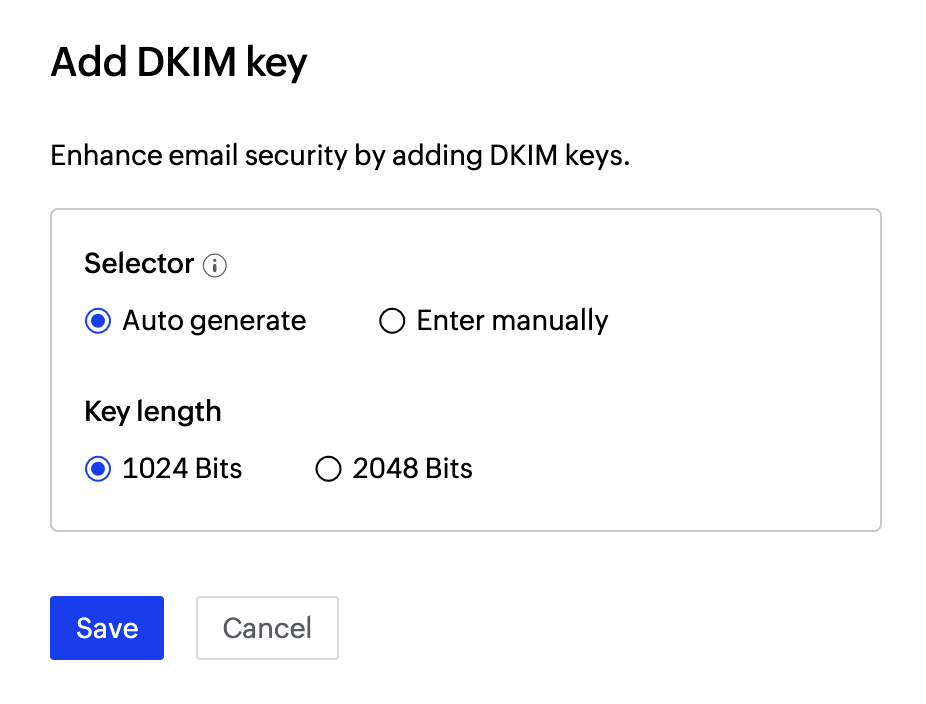Select the 1024 Bits radio button

(x=98, y=469)
